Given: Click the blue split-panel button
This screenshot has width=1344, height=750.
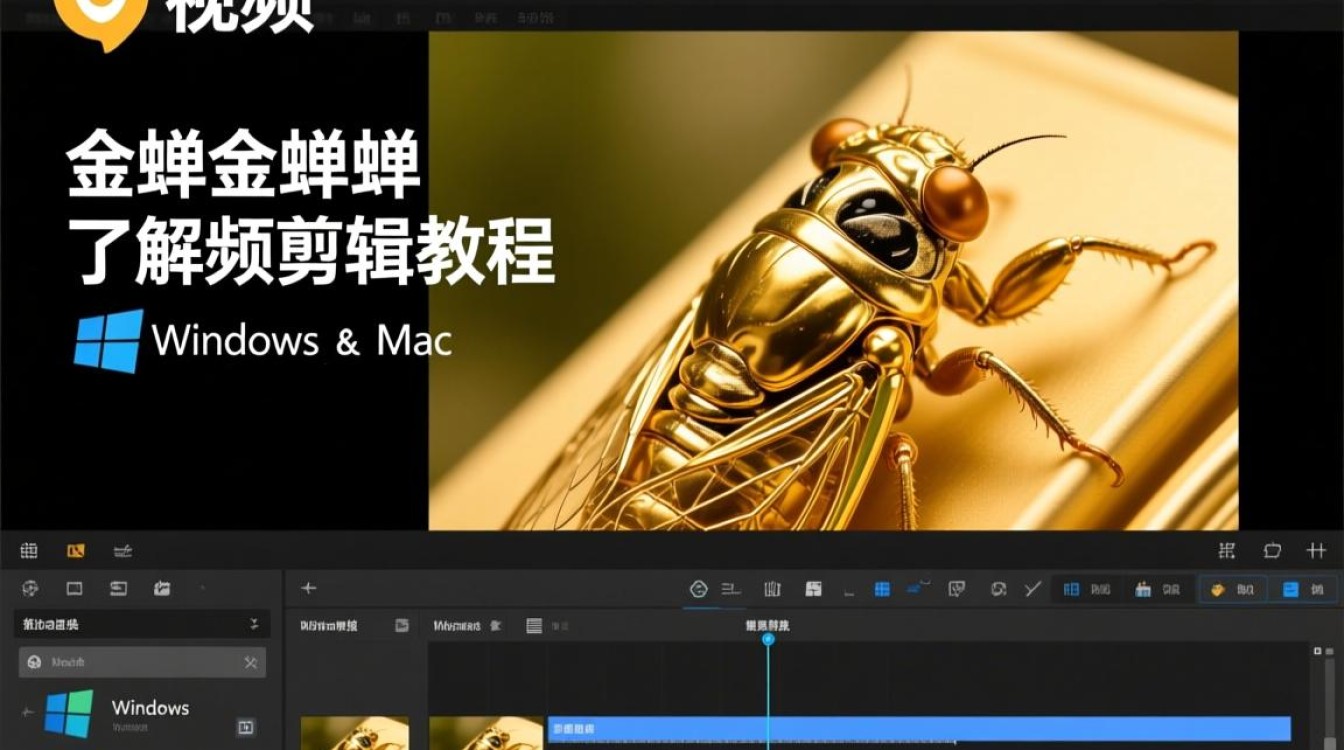Looking at the screenshot, I should click(1085, 590).
